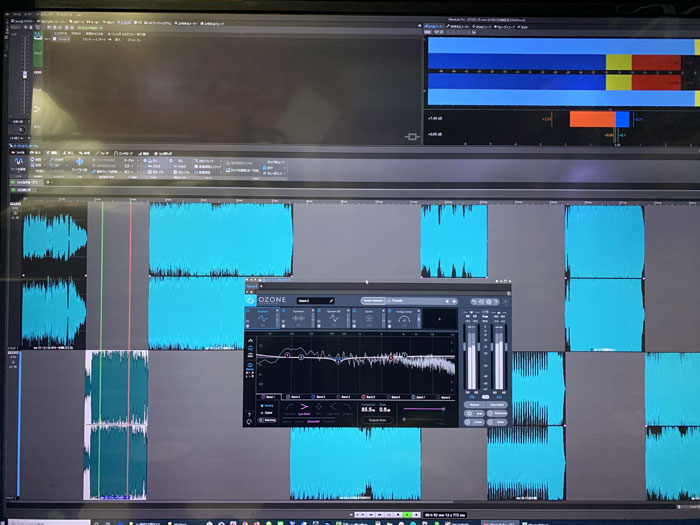Select the Vintage Limiter module in Ozone

click(x=404, y=318)
